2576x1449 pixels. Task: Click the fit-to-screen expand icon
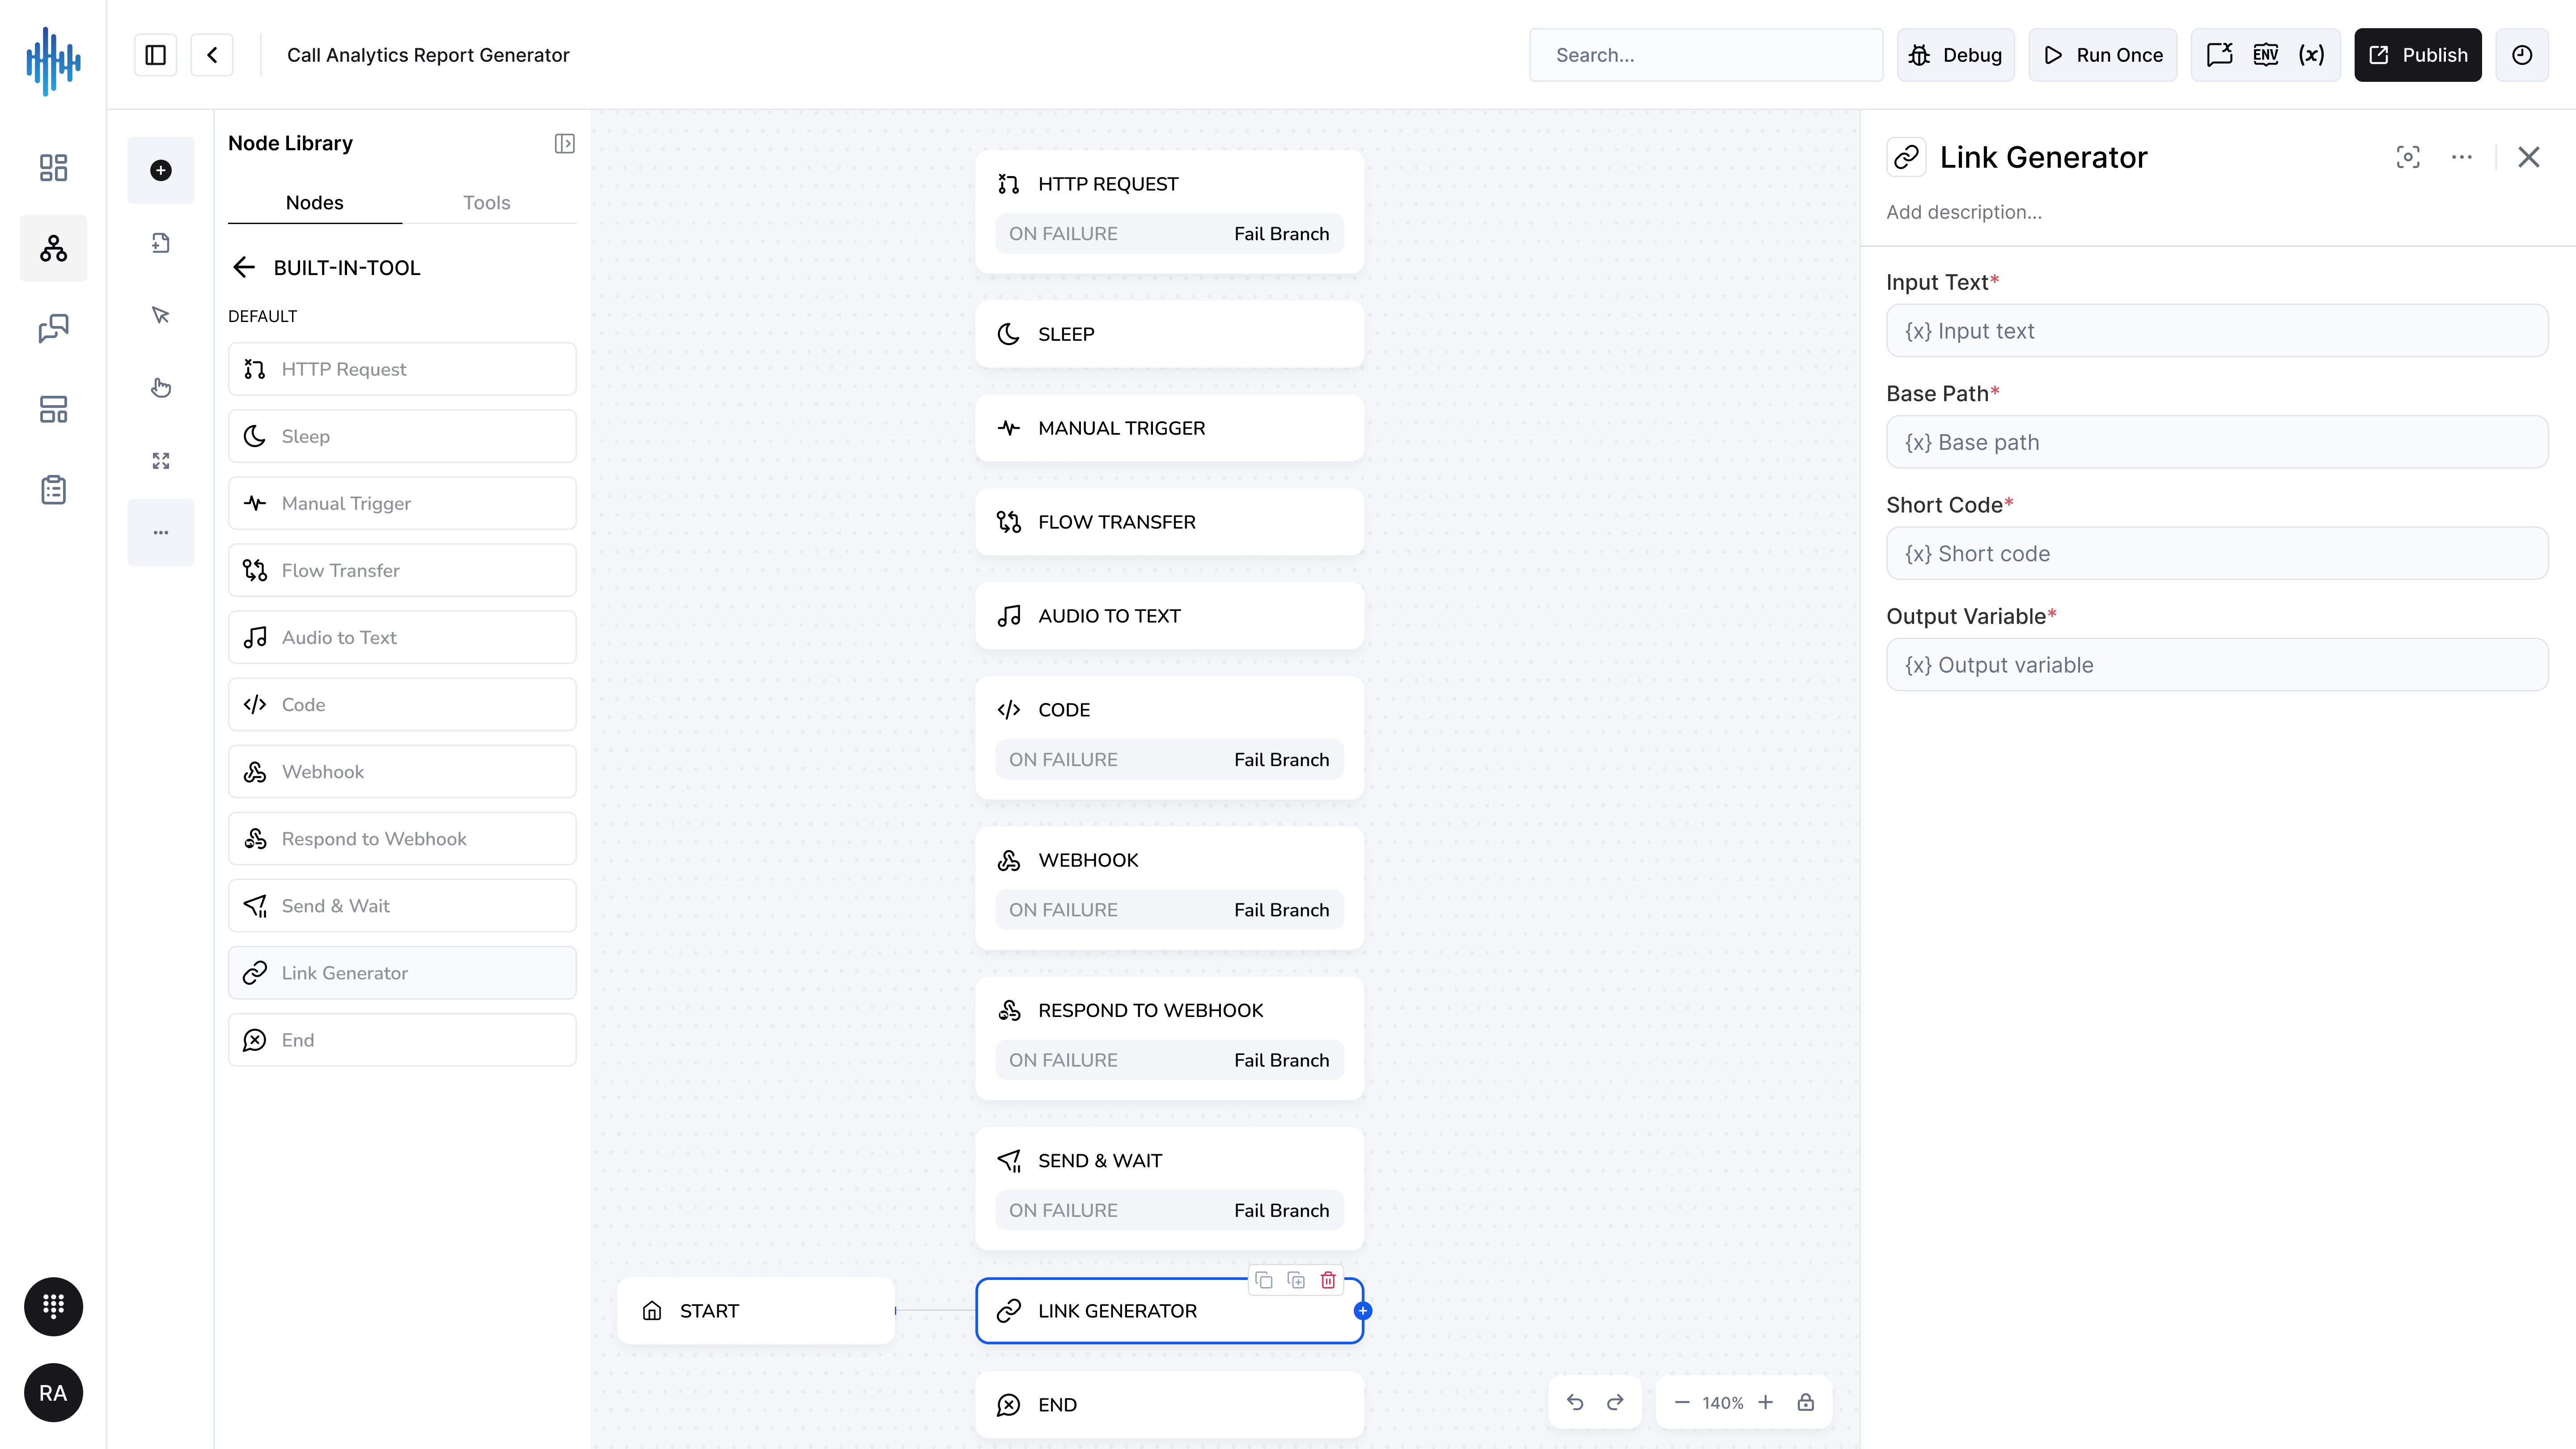click(161, 460)
